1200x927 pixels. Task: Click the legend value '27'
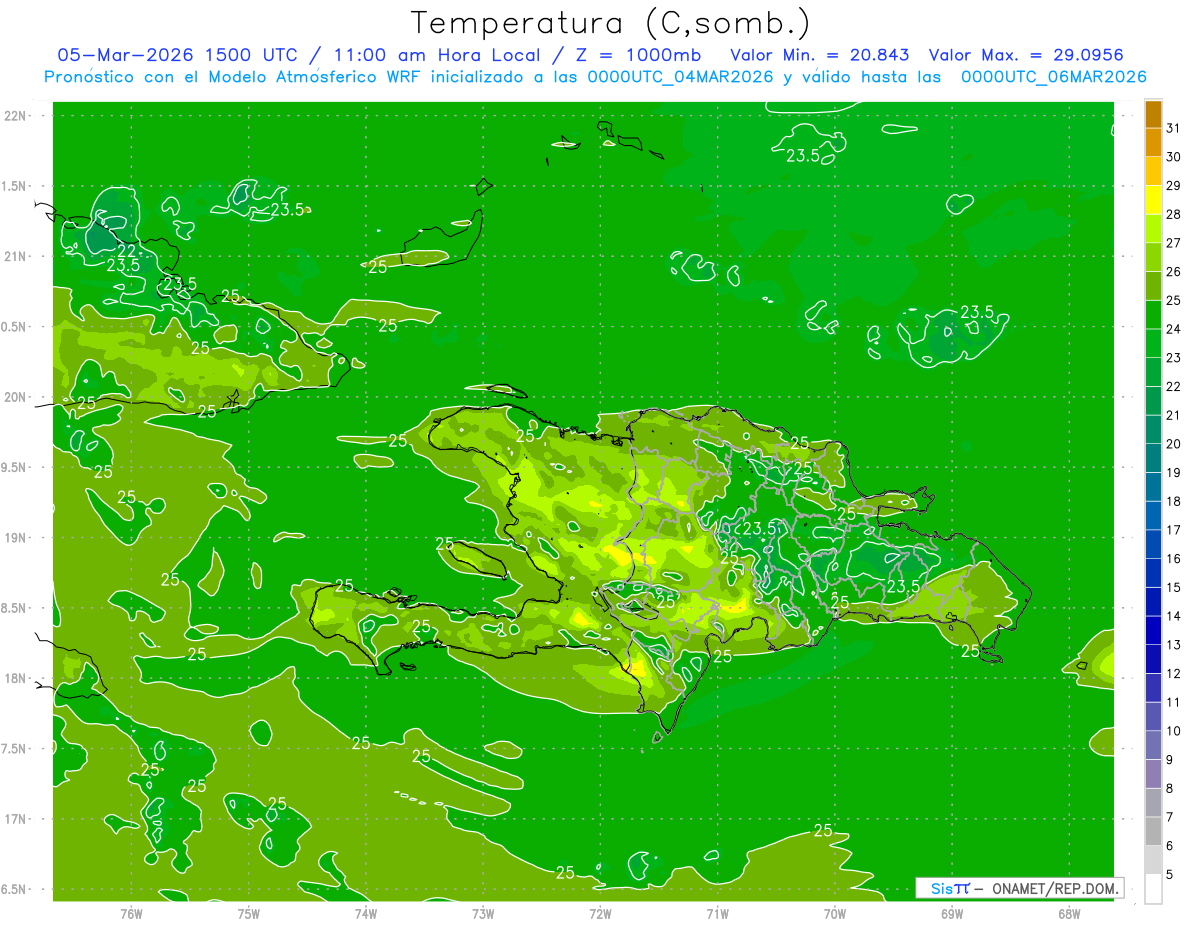[1174, 243]
